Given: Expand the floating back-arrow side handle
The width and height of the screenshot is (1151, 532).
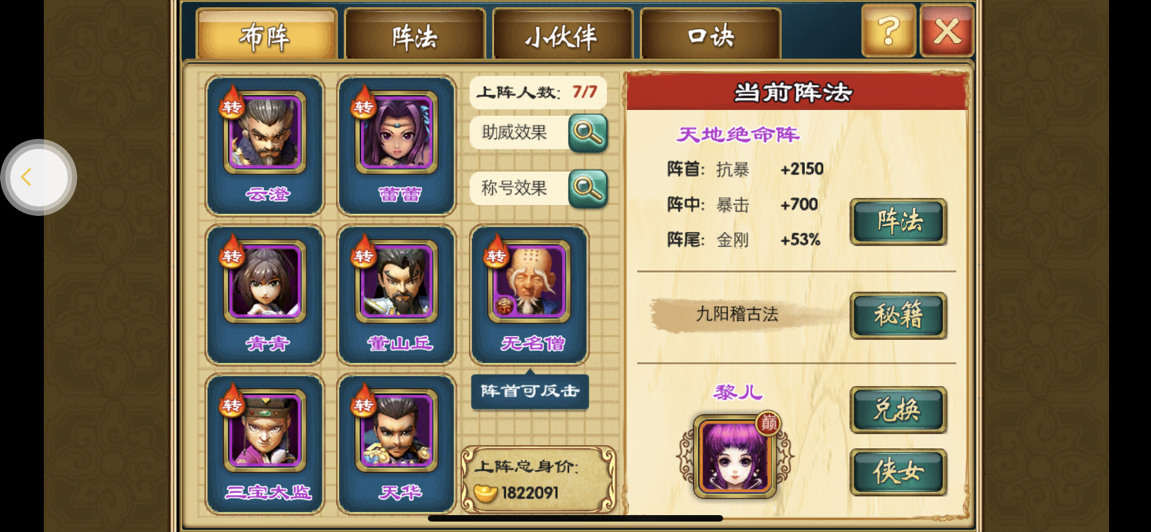Looking at the screenshot, I should (38, 178).
